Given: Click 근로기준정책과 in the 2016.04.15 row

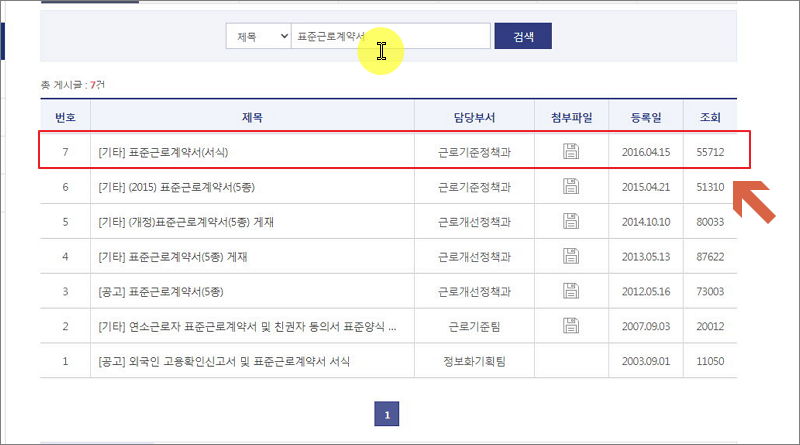Looking at the screenshot, I should point(474,152).
